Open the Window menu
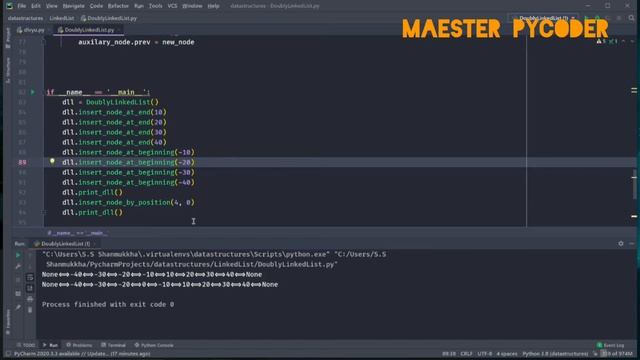Screen dimensions: 640x360 tap(192, 6)
